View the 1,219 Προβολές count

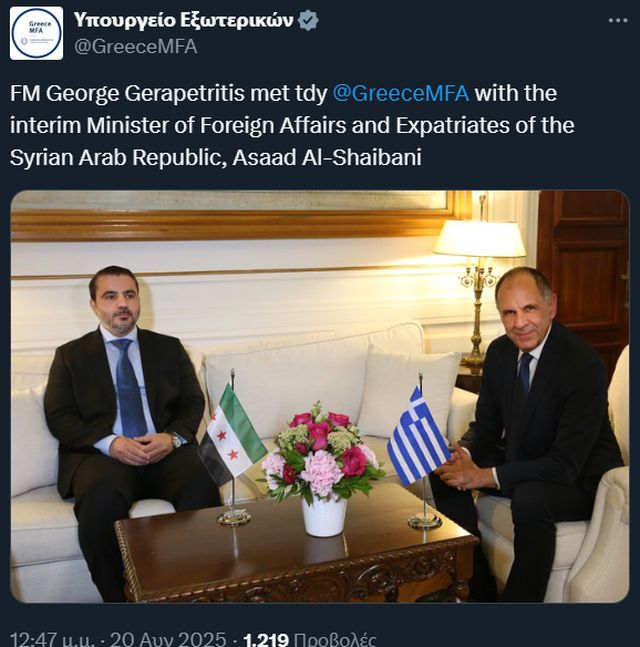pyautogui.click(x=309, y=639)
